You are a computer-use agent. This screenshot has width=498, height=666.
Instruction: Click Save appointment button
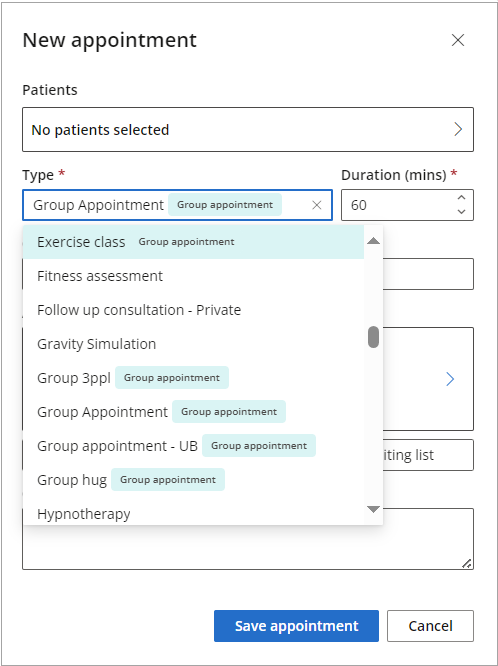coord(296,626)
